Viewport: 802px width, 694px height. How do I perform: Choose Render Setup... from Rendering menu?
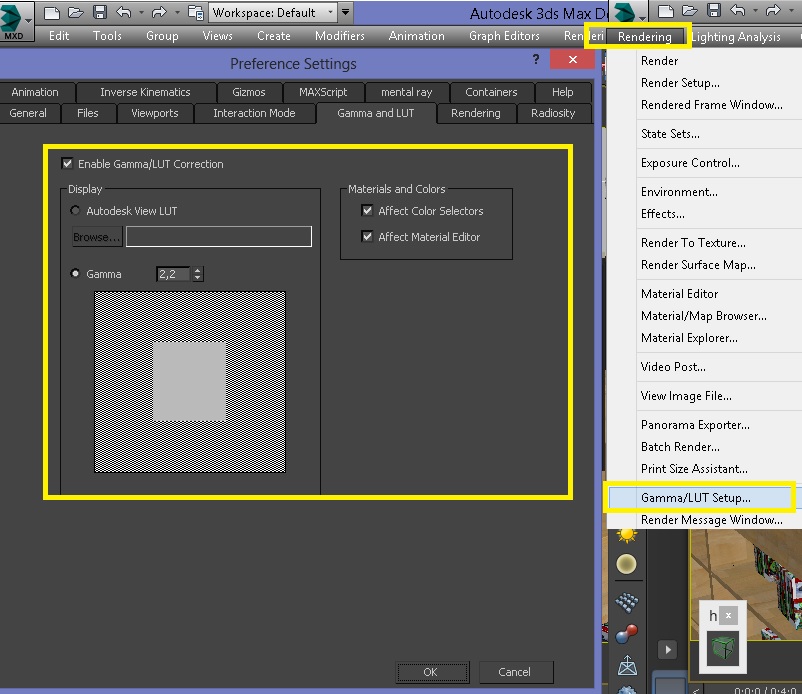680,83
